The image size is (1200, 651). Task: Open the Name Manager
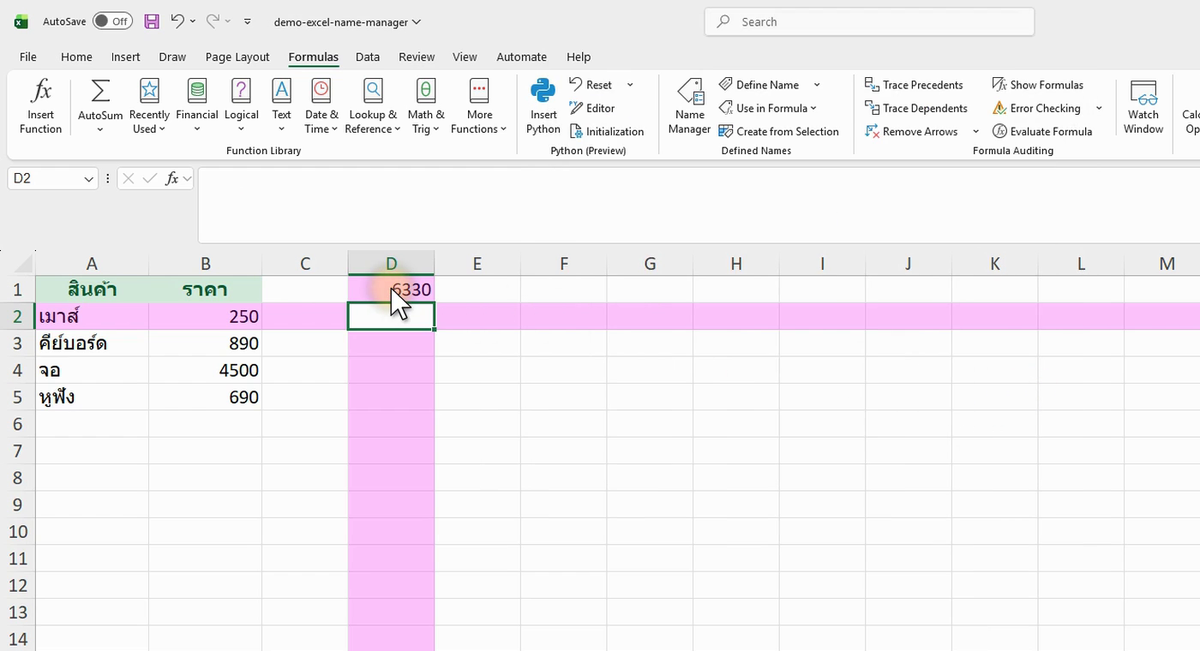[x=690, y=108]
